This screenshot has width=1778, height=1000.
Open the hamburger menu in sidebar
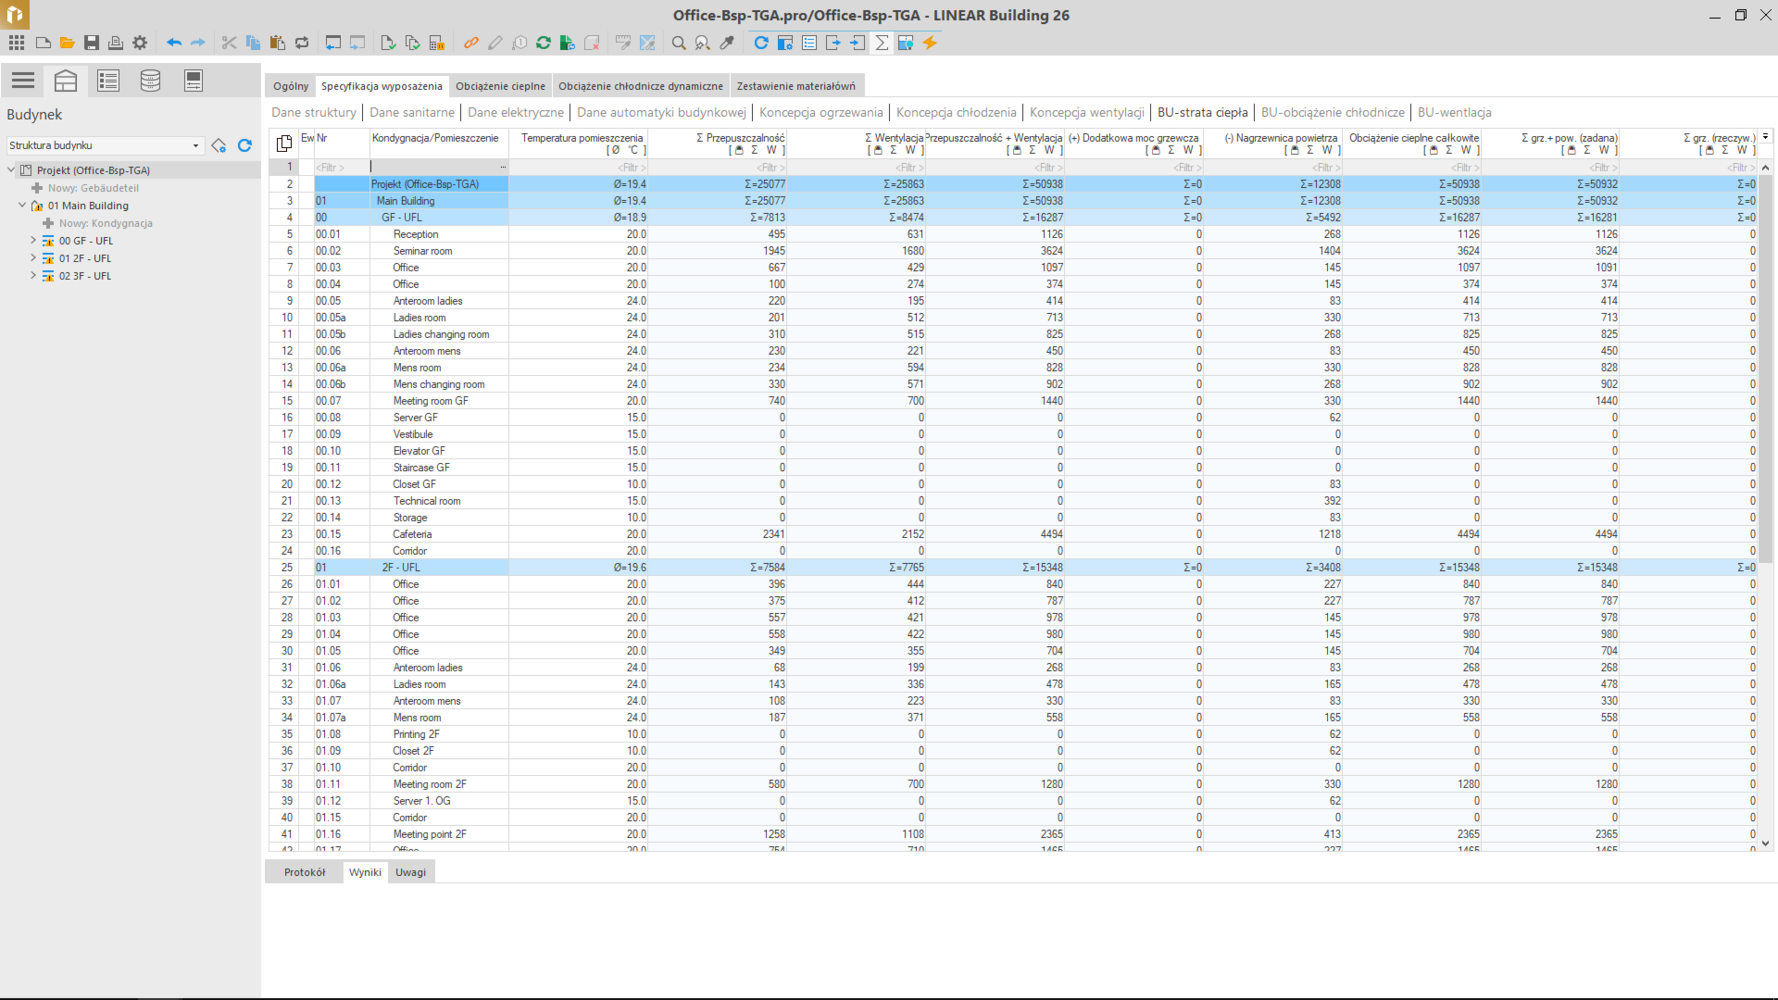click(x=23, y=80)
